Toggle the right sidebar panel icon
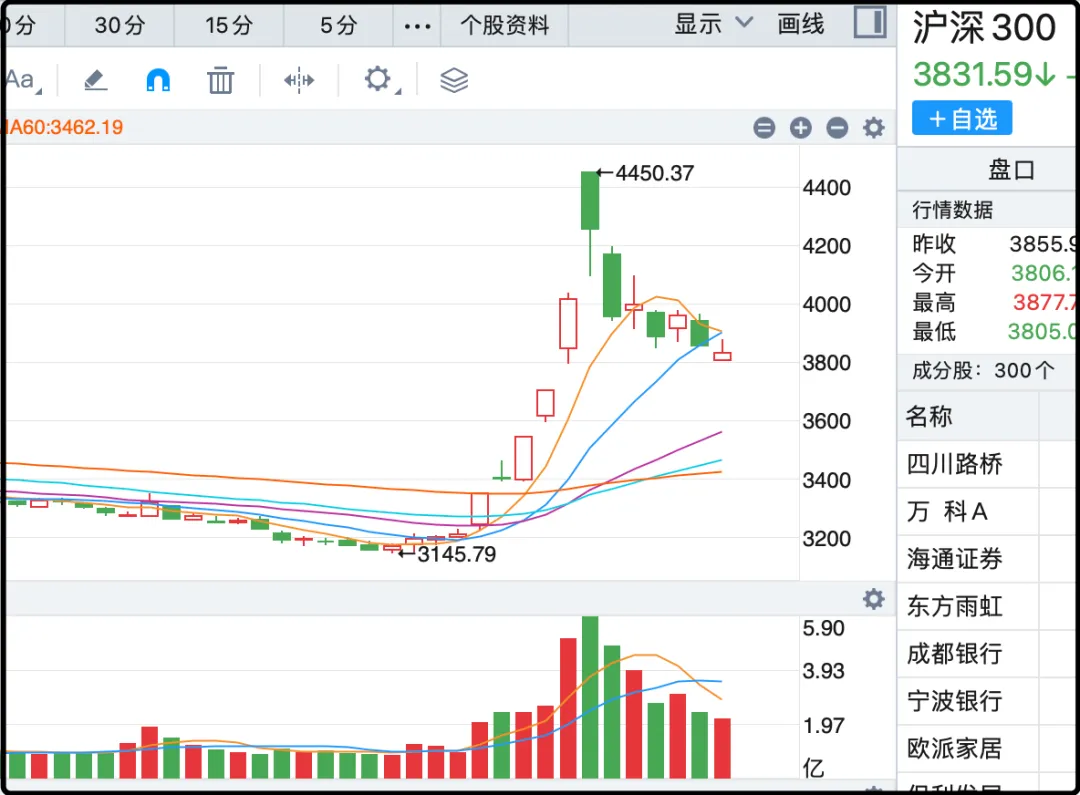This screenshot has height=795, width=1080. pos(870,23)
